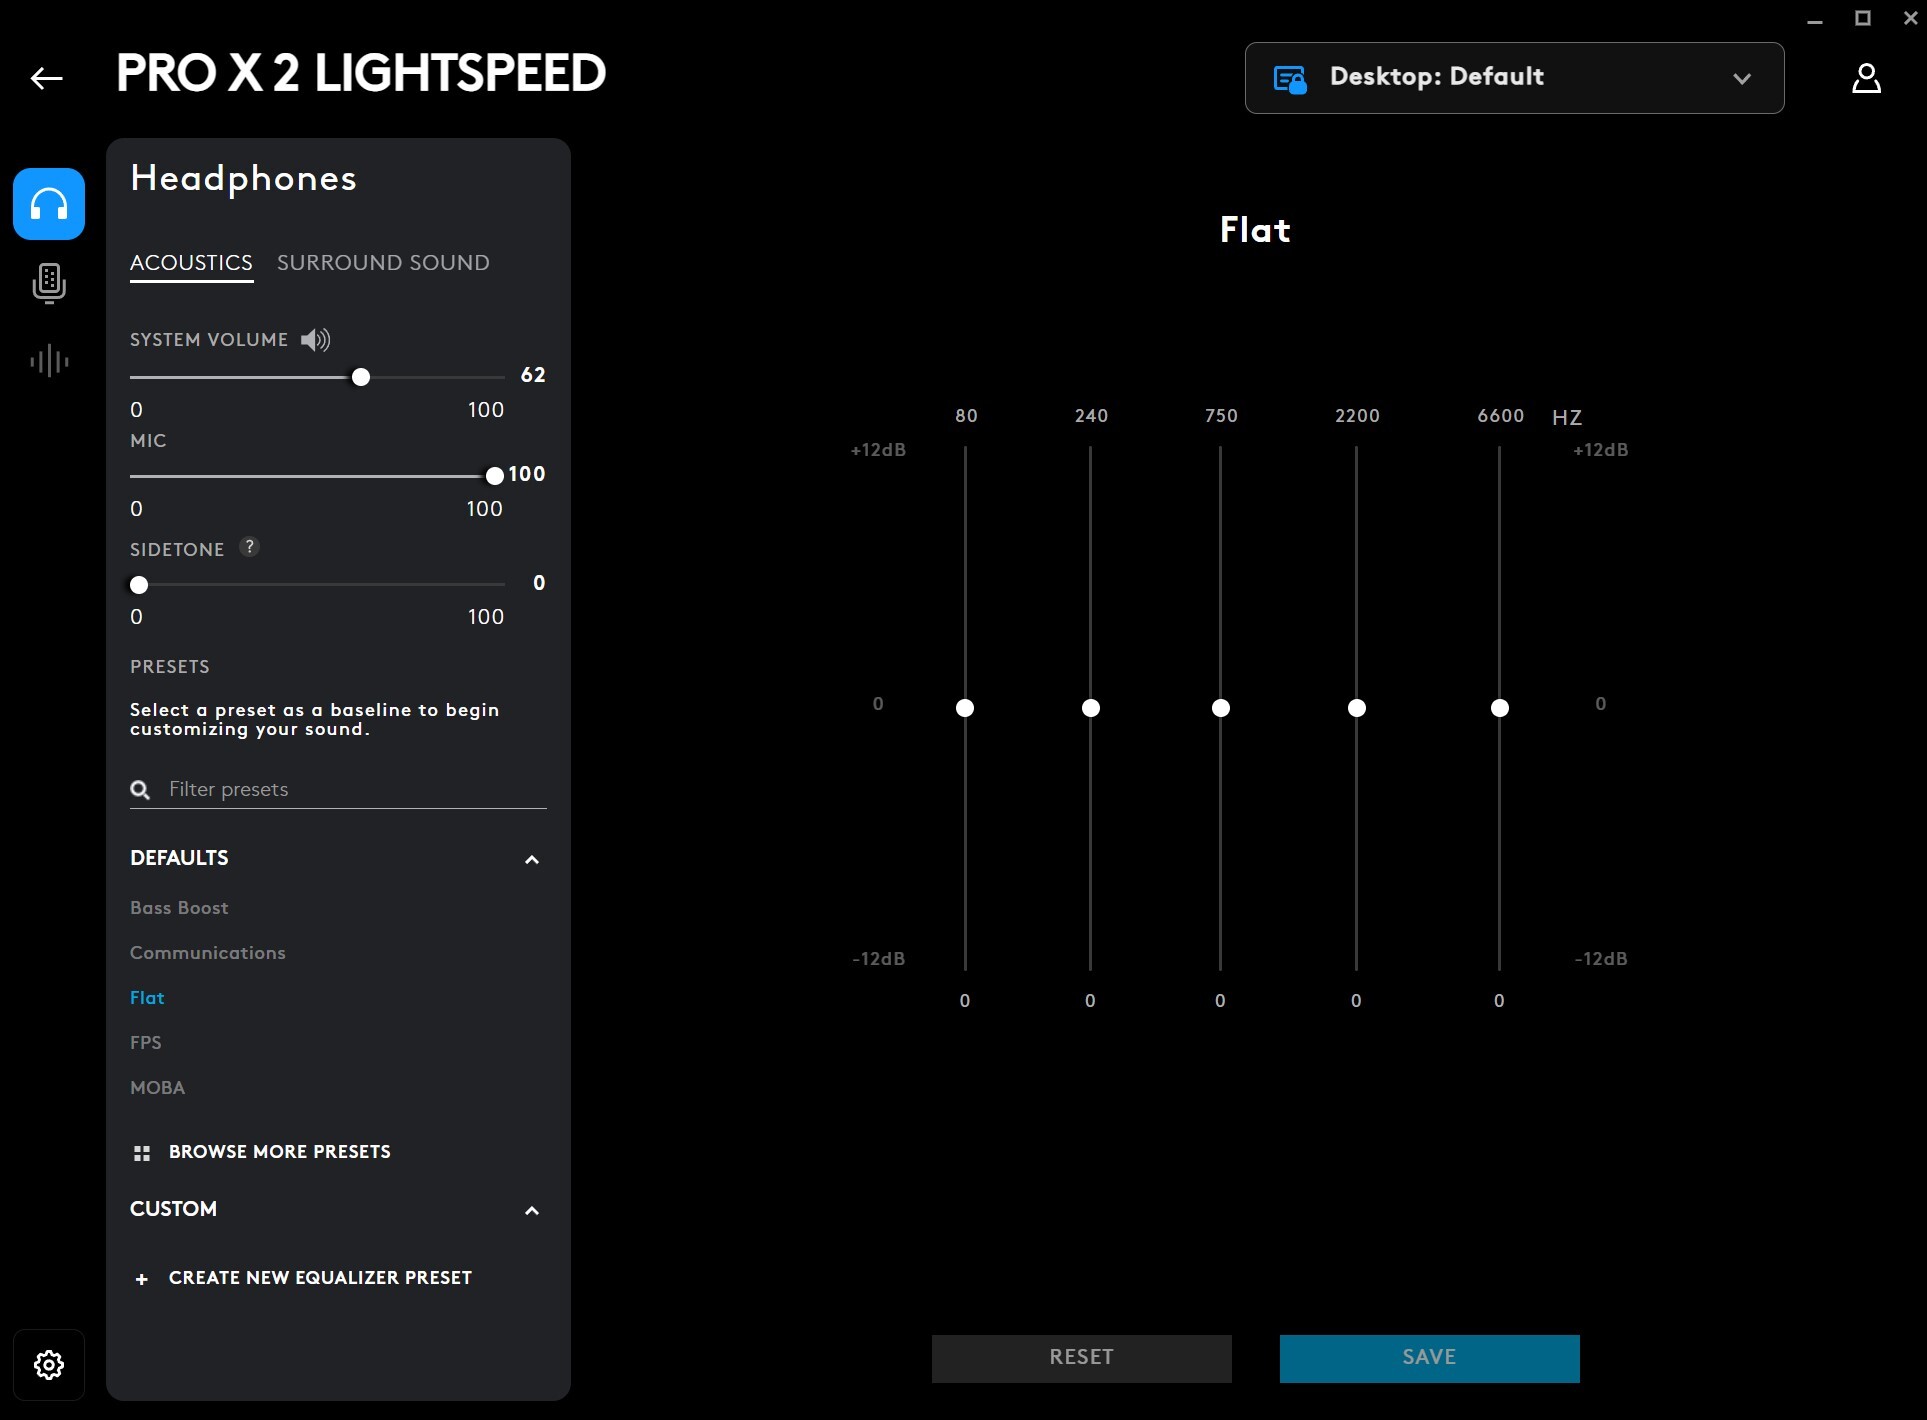Go back with the left arrow icon

click(x=47, y=78)
